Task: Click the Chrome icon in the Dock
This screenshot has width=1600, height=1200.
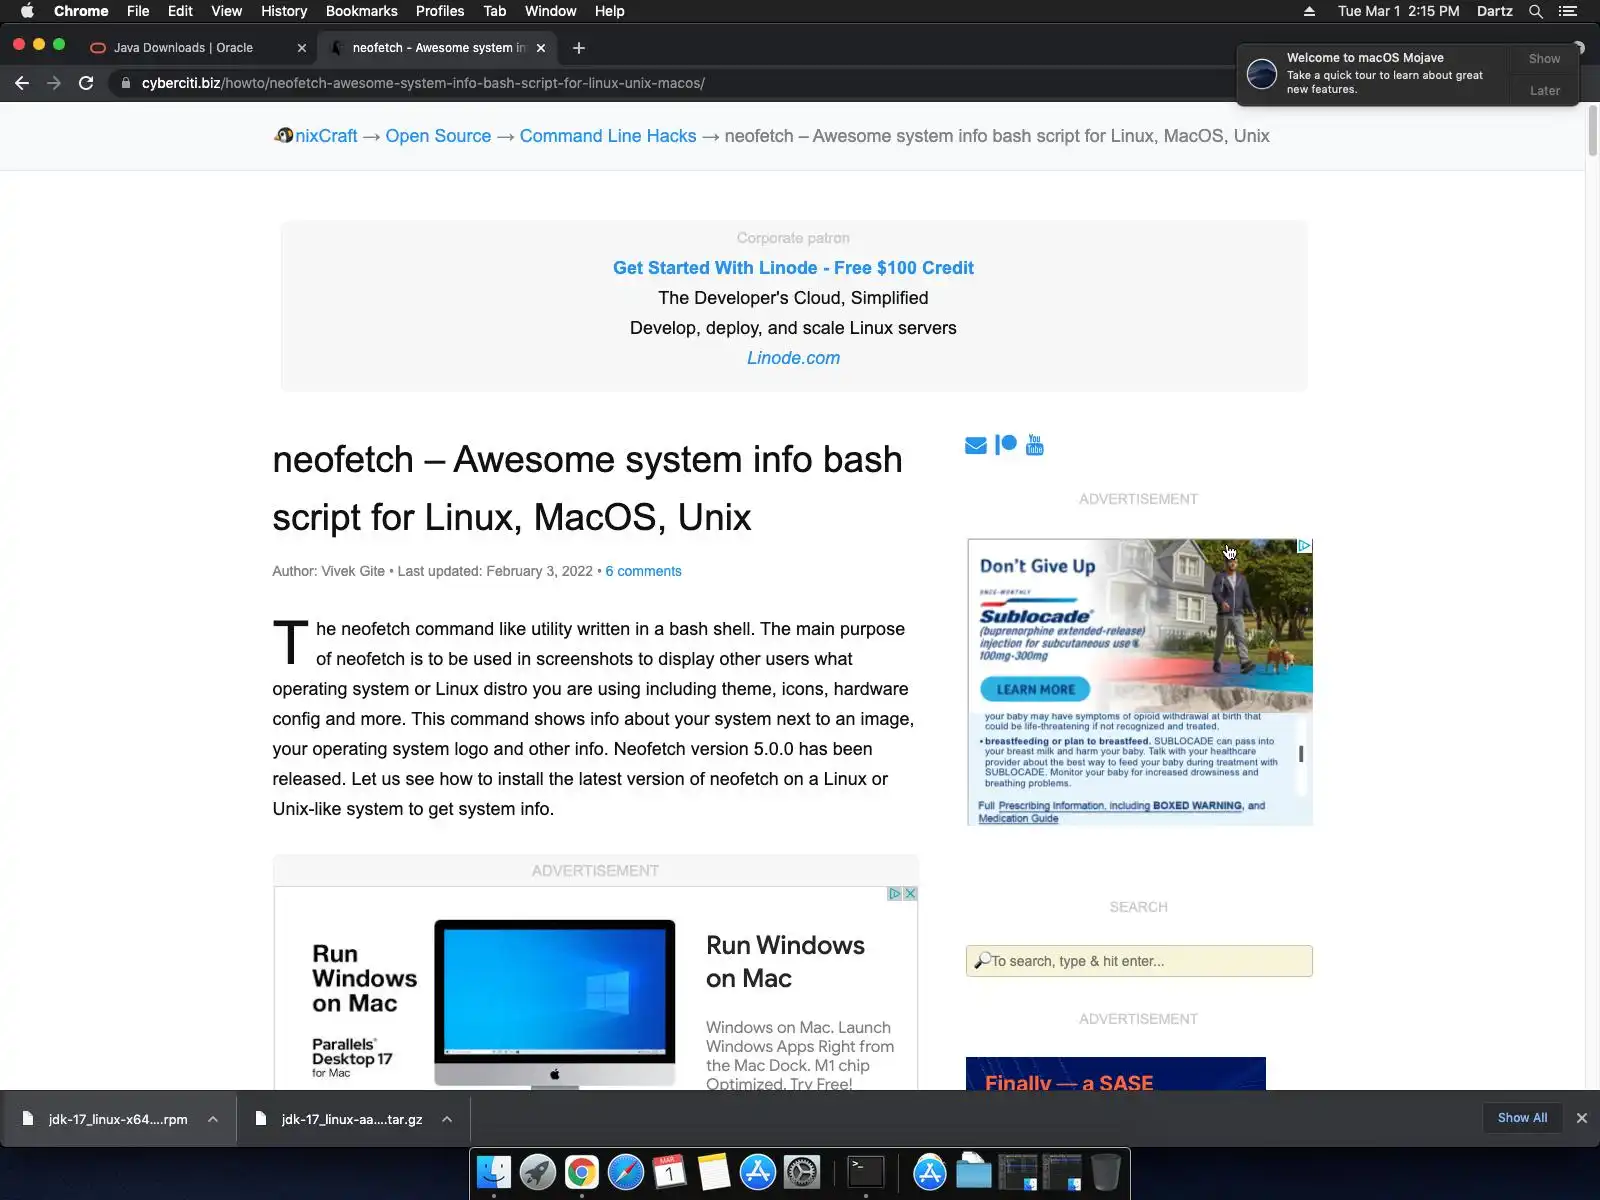Action: coord(582,1172)
